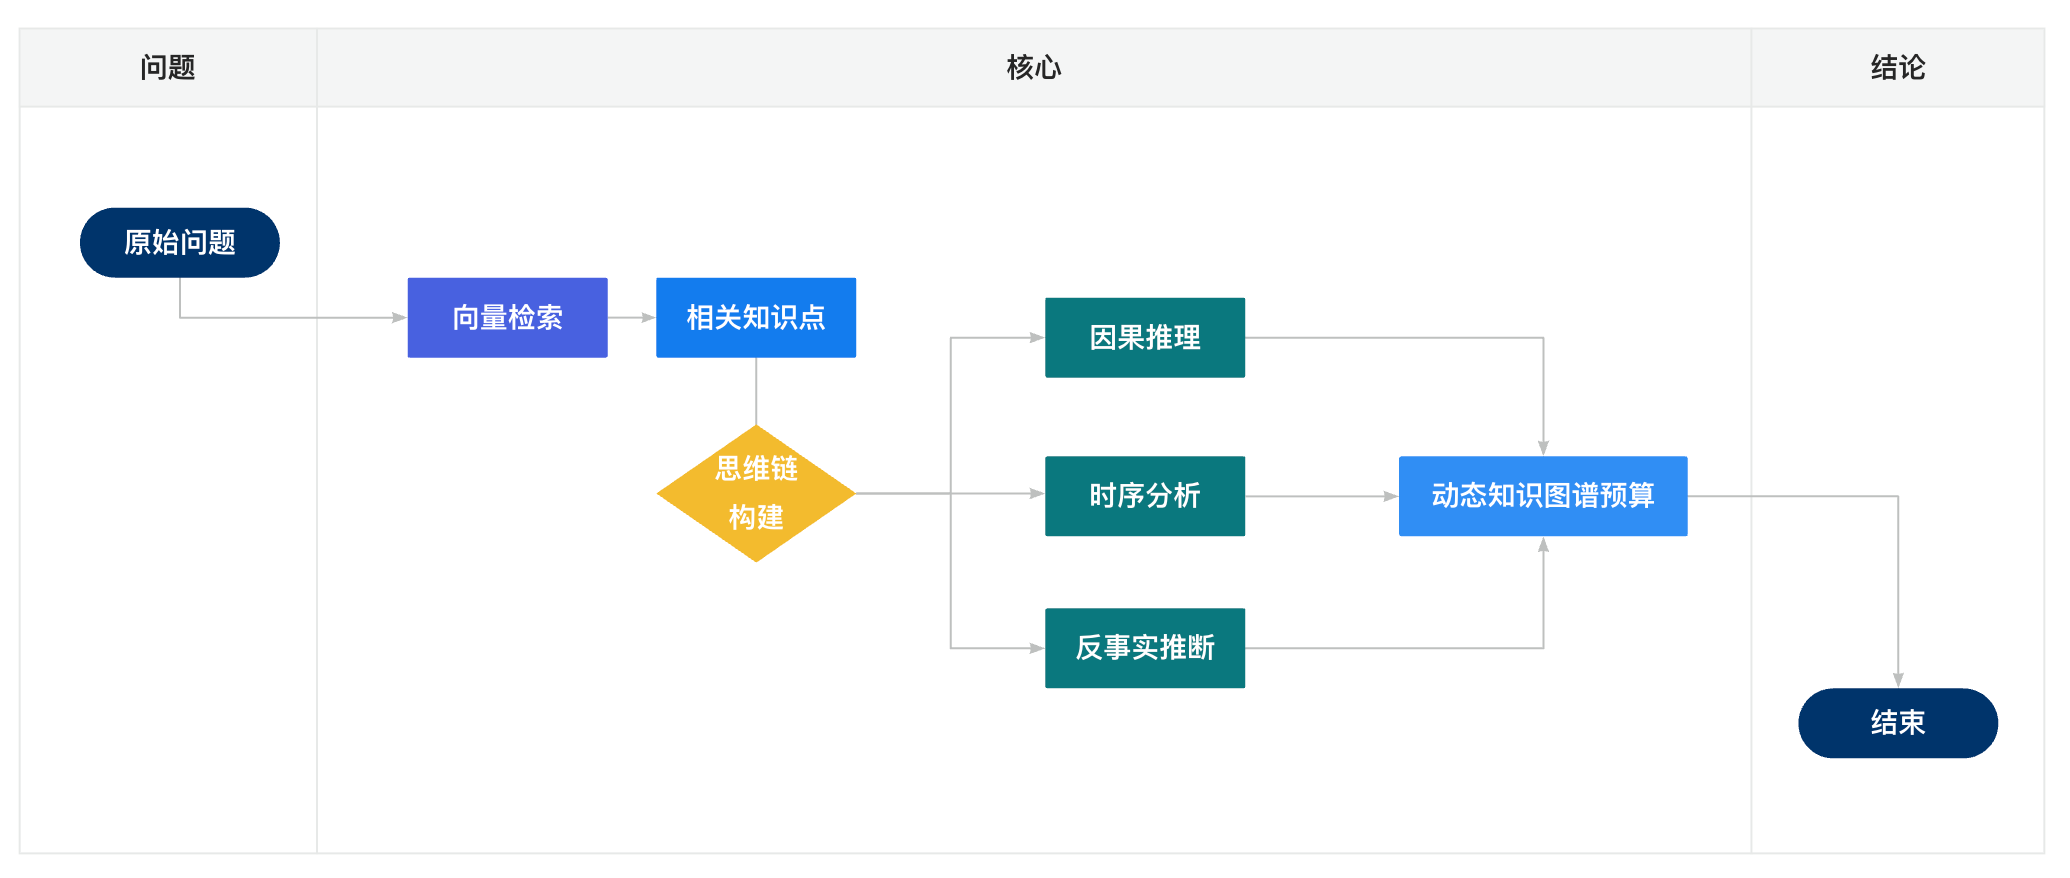2070x878 pixels.
Task: Click the 思维链构建 yellow diamond
Action: (755, 493)
